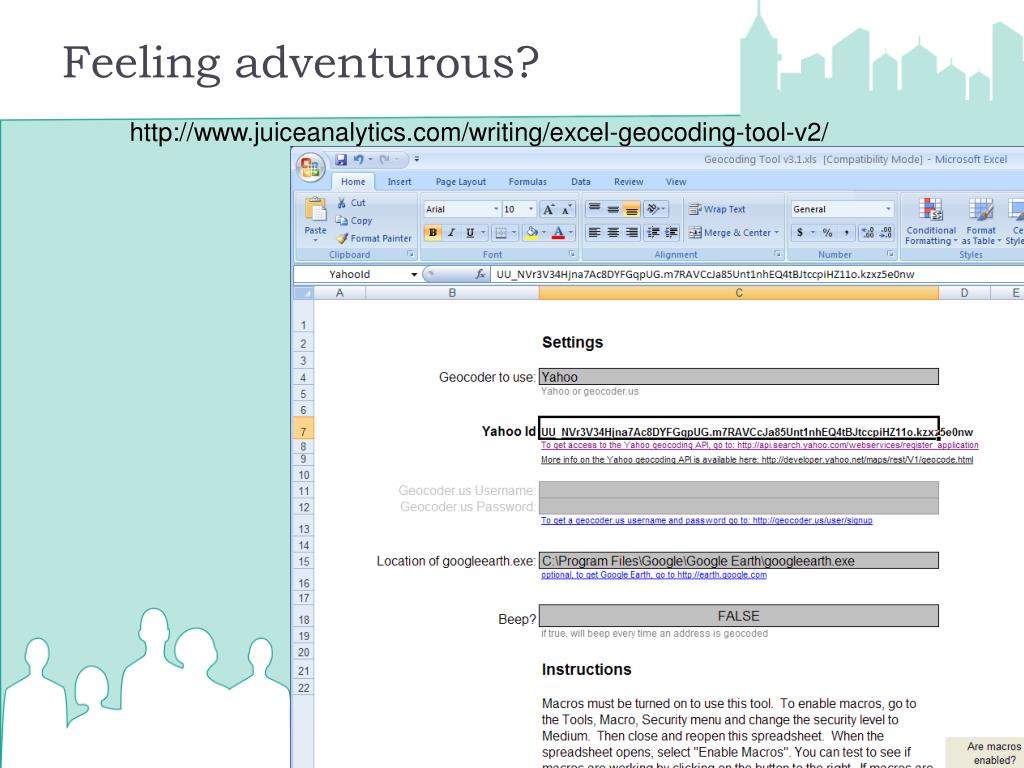The width and height of the screenshot is (1024, 768).
Task: Open the Yahoo geocoding API registration link
Action: [760, 445]
